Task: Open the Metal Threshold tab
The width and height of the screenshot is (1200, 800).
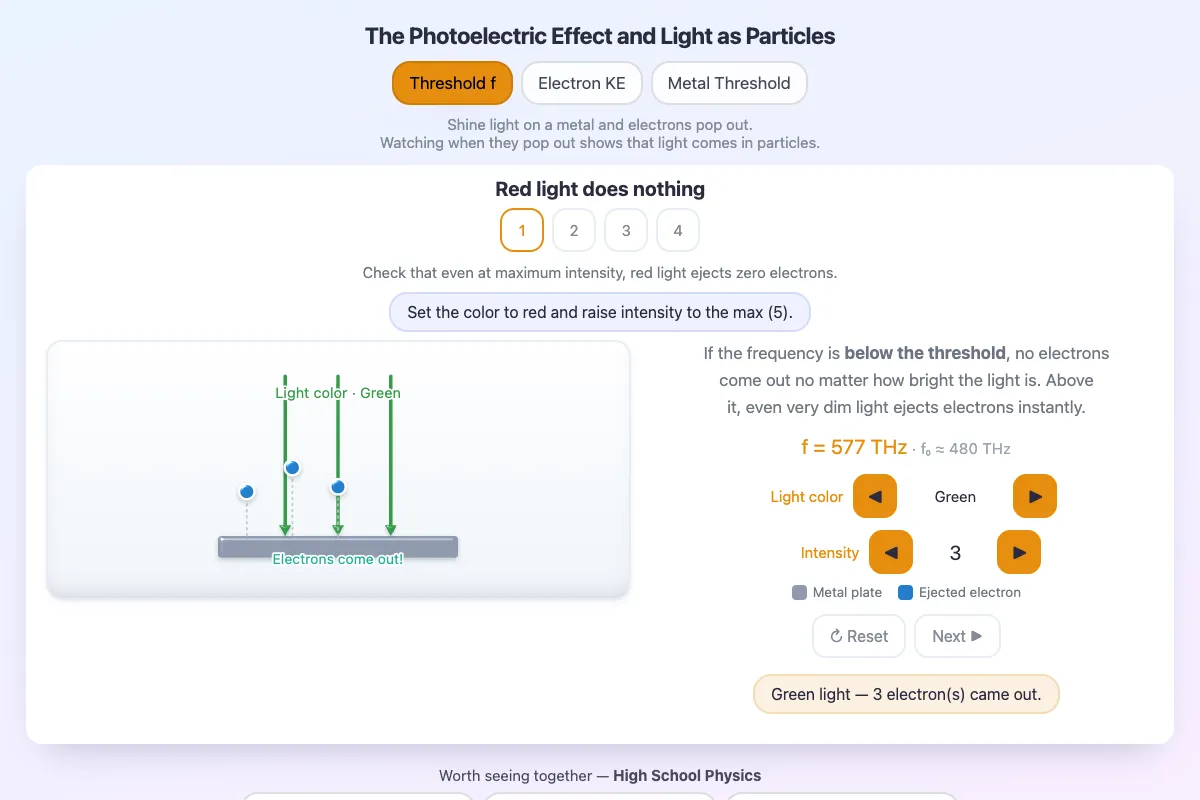Action: tap(729, 83)
